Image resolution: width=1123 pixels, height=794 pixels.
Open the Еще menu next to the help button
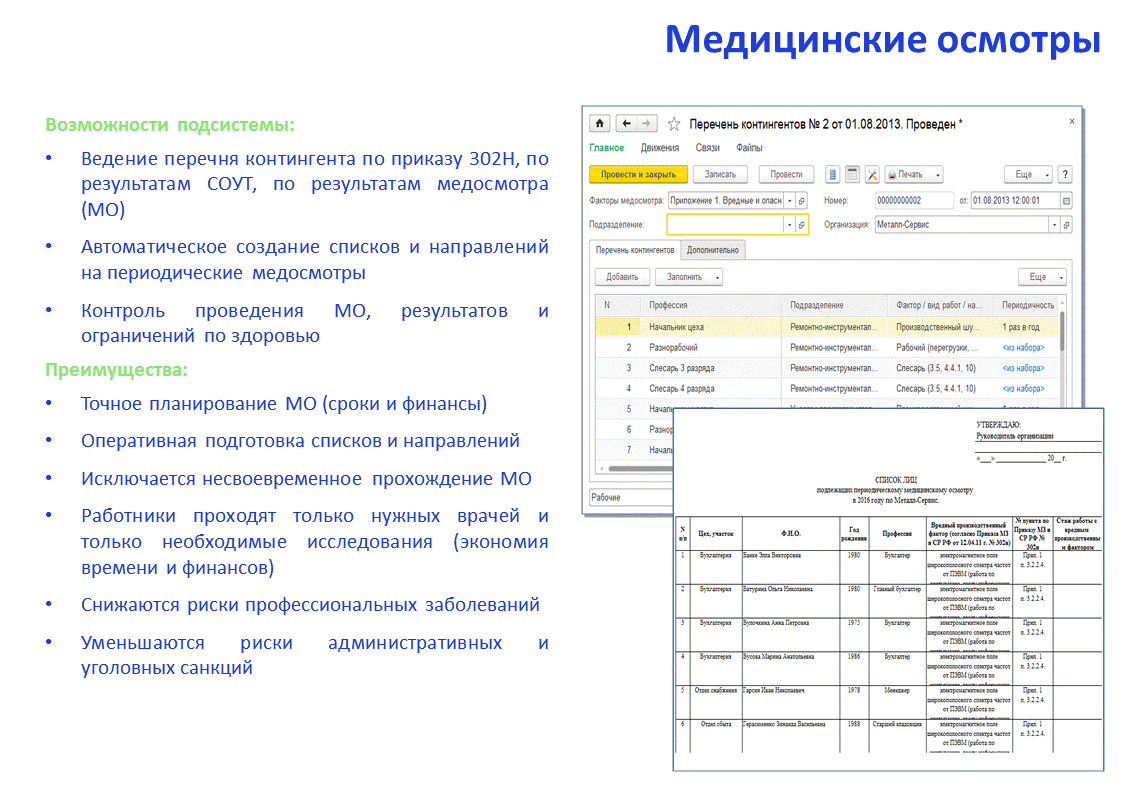tap(1028, 174)
